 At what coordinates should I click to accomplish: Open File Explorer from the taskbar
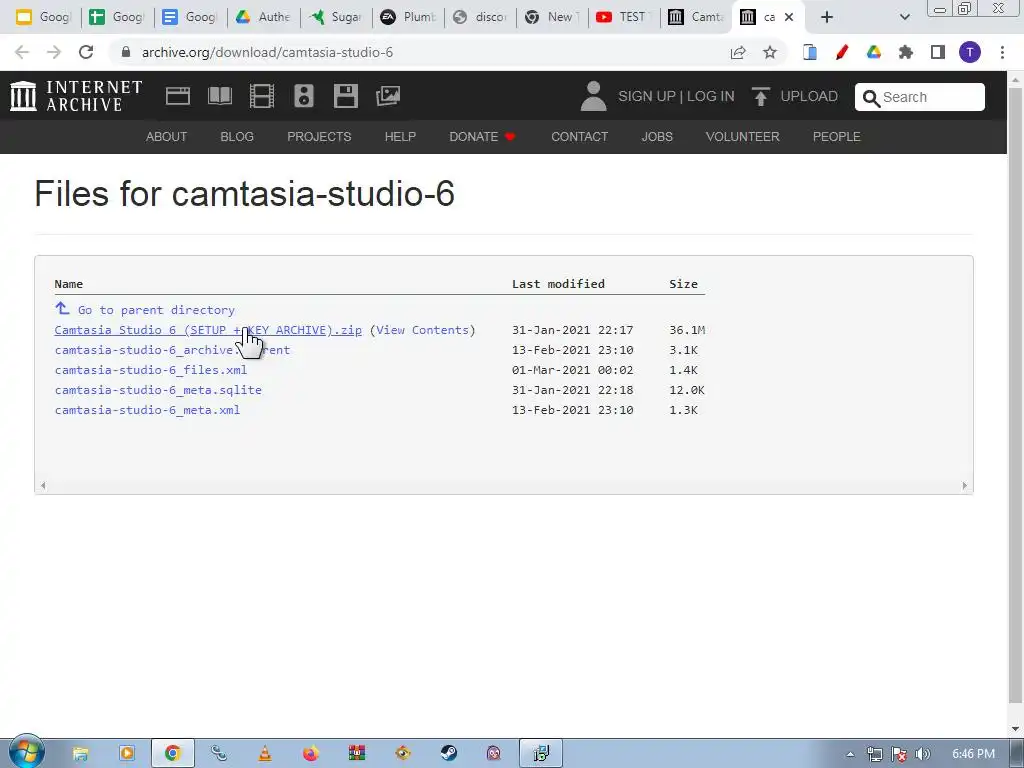click(x=80, y=754)
